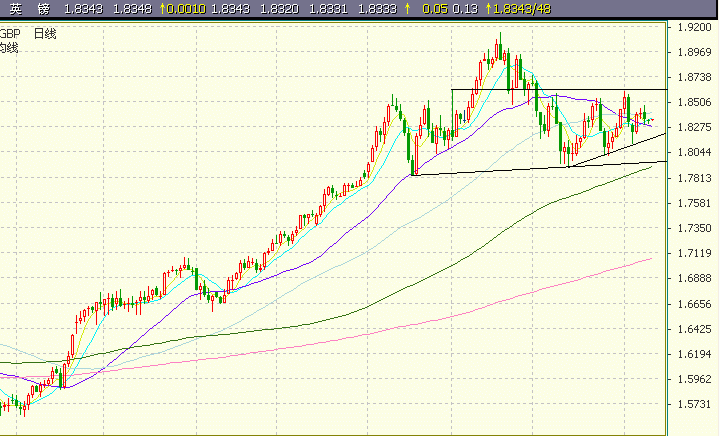Viewport: 720px width, 436px height.
Task: Click the 1.8044 price axis label
Action: [x=695, y=152]
